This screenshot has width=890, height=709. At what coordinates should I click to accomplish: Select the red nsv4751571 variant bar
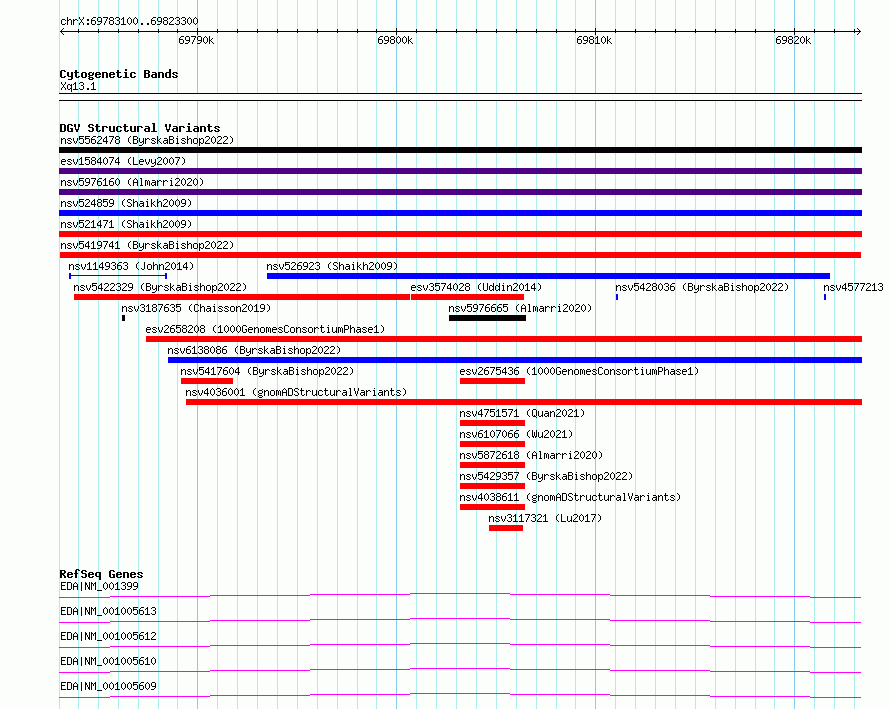[493, 423]
